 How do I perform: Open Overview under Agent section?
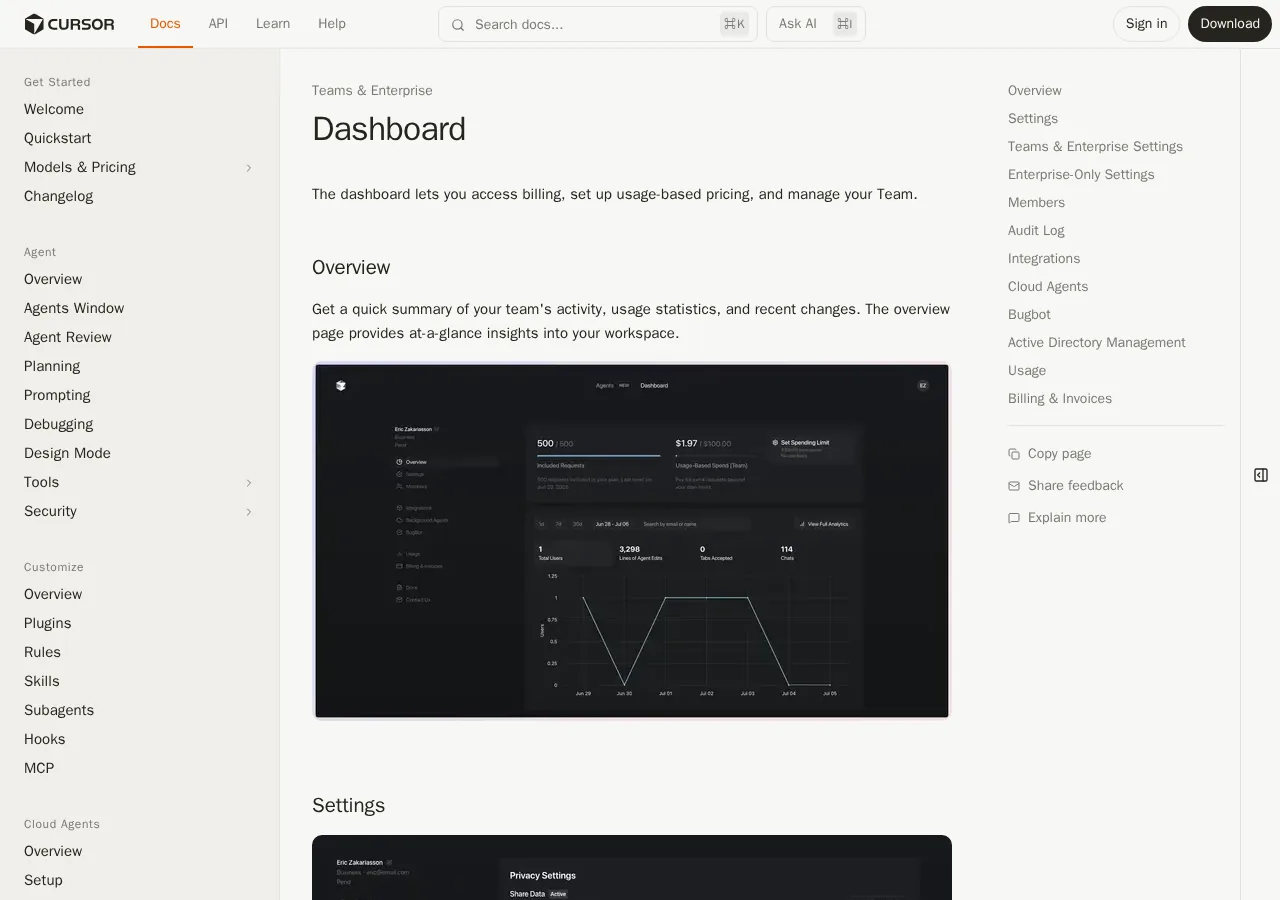pos(53,279)
